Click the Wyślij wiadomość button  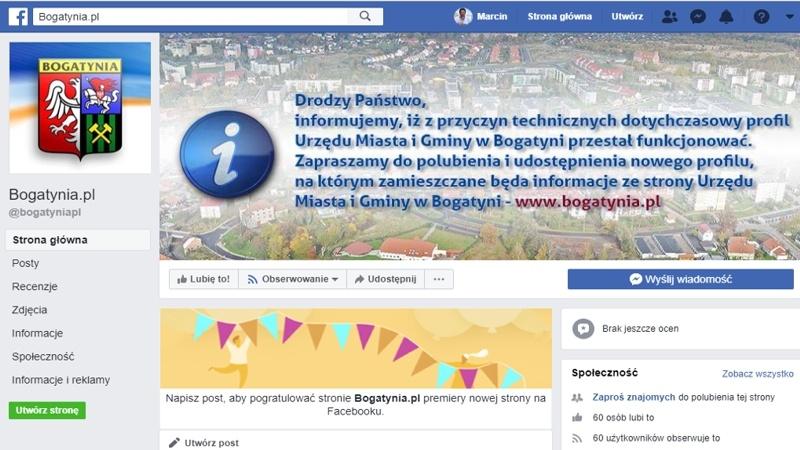(681, 279)
